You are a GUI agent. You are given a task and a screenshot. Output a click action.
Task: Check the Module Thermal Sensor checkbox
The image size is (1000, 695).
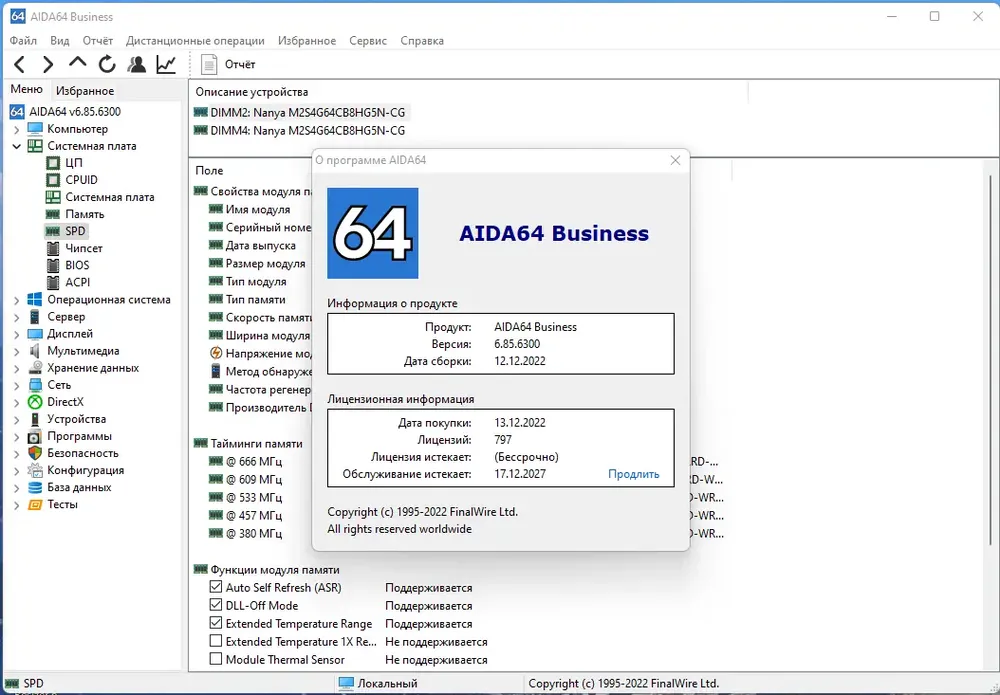(216, 659)
